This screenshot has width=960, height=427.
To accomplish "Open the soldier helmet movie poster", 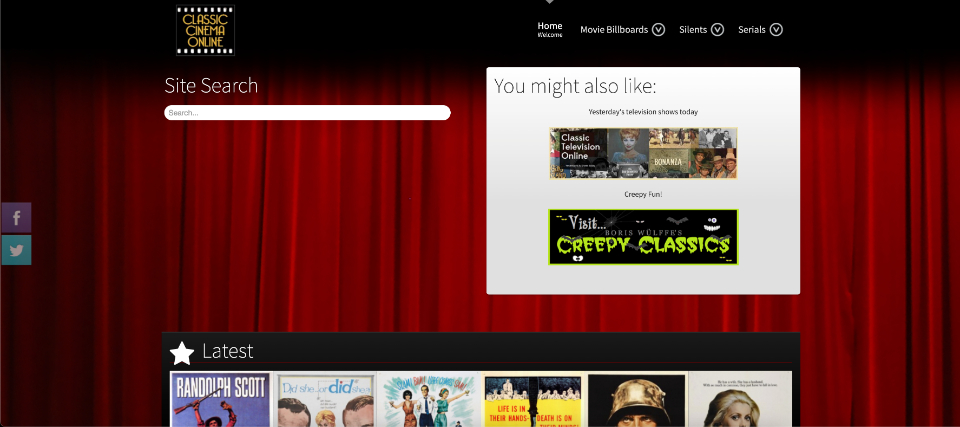I will (637, 399).
